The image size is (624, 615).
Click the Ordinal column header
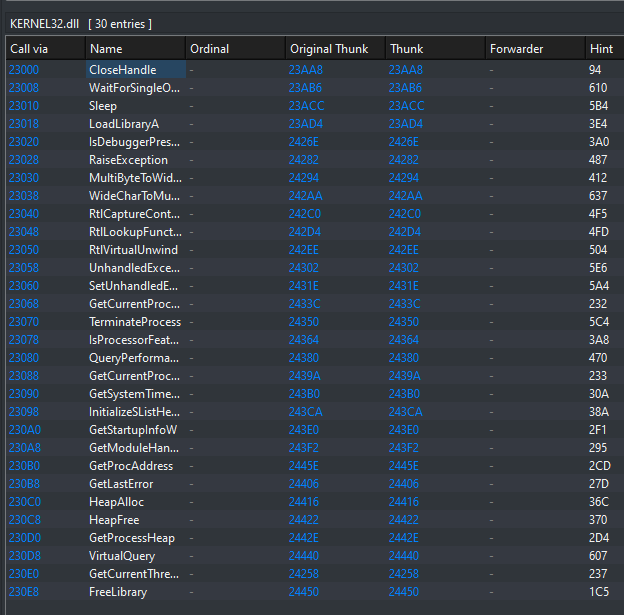coord(235,49)
